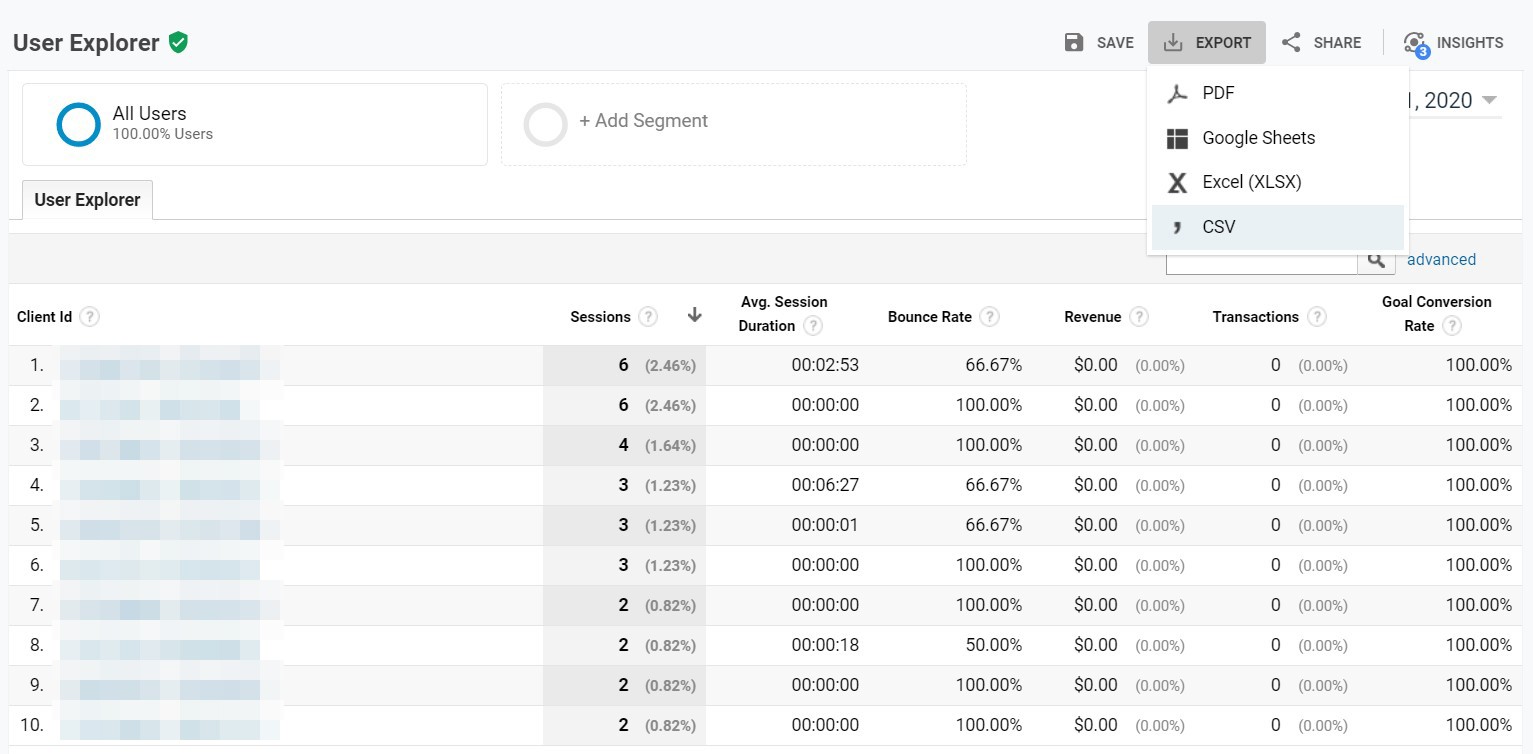Click the search magnifier button
Screen dimensions: 1533x754
point(1376,260)
